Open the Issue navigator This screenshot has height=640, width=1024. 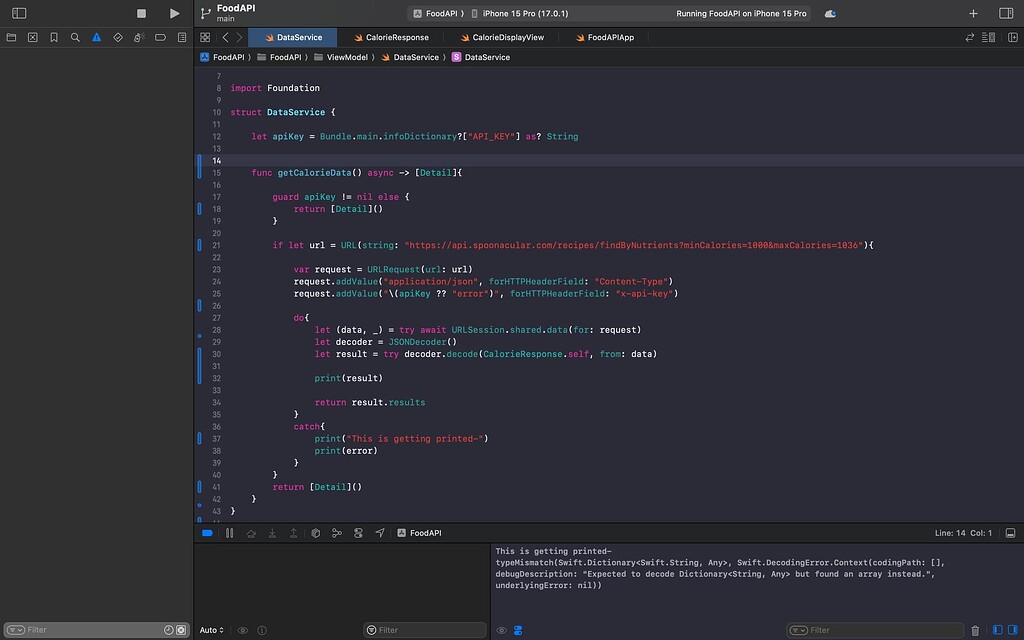click(96, 37)
